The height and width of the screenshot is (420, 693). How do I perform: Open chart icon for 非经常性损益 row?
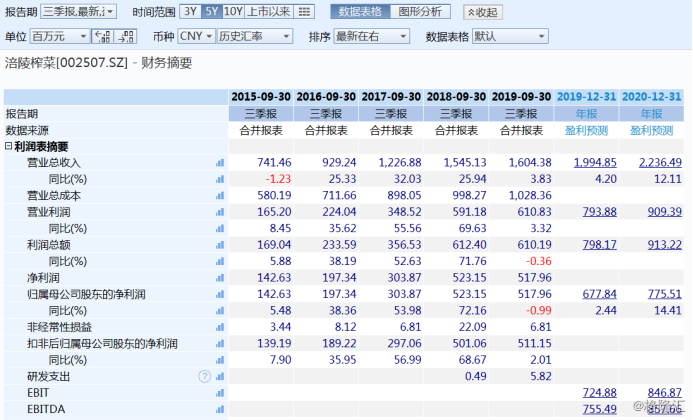(x=220, y=327)
